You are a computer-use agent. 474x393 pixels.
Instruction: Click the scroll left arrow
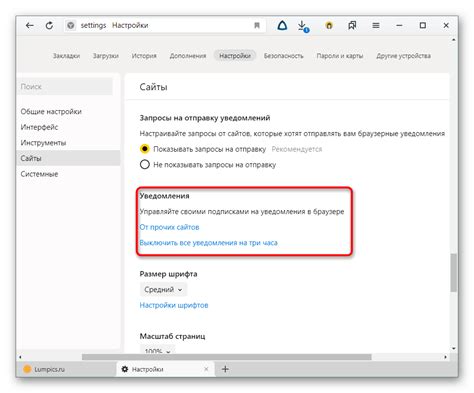(20, 357)
